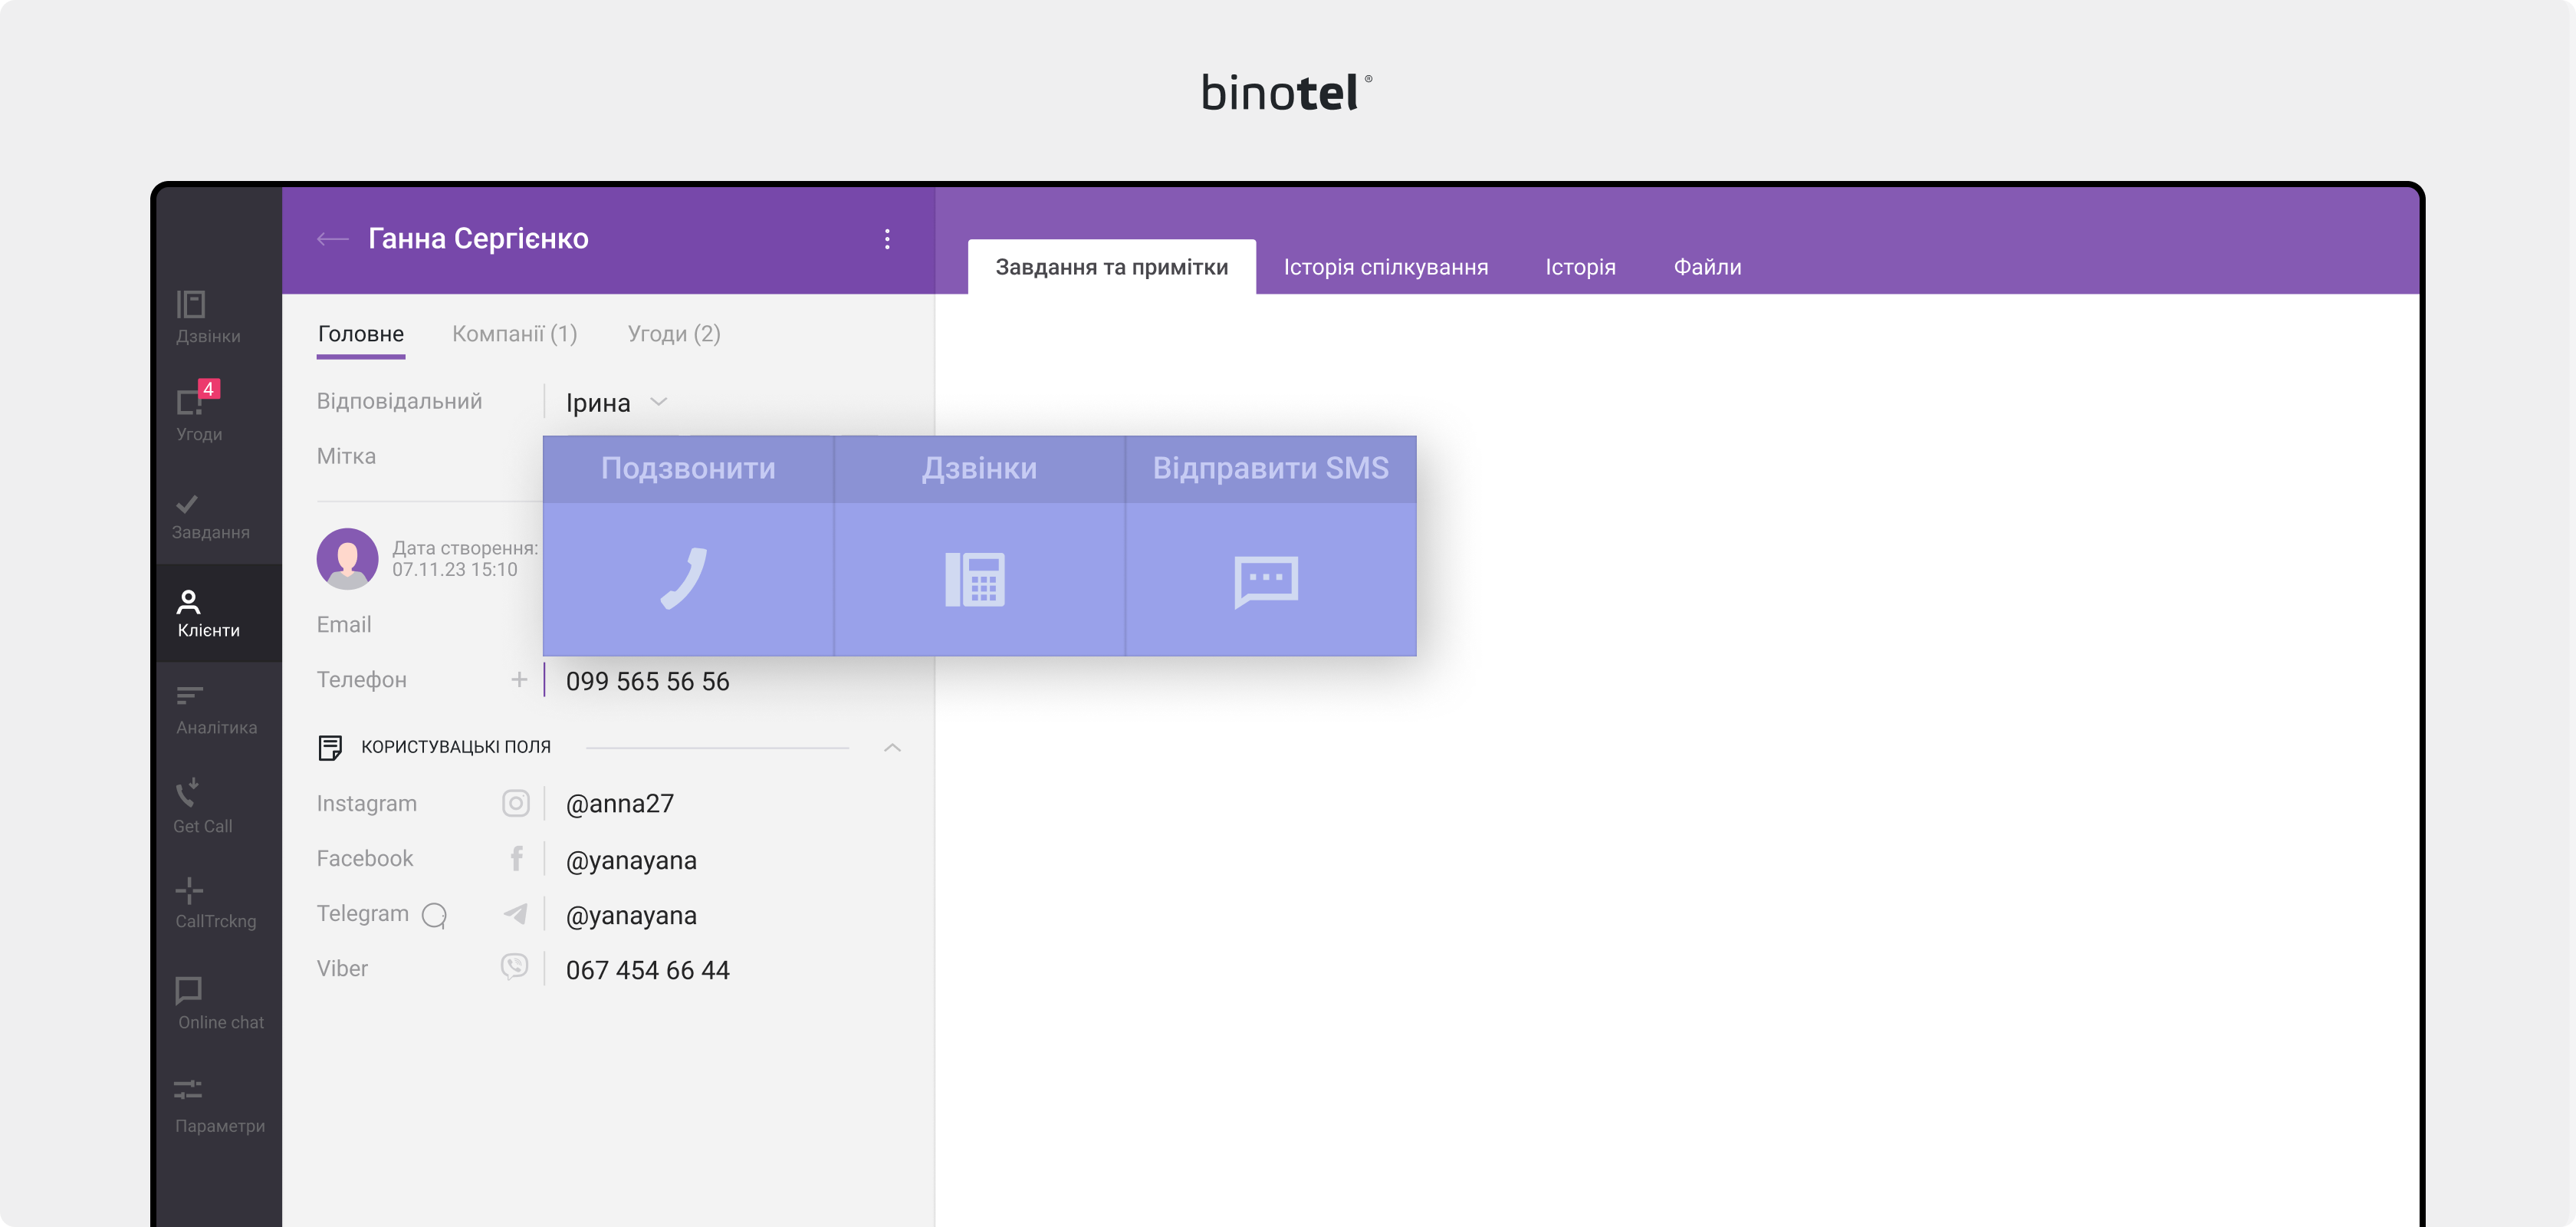Go to Завдання in the sidebar
This screenshot has height=1227, width=2576.
click(x=210, y=516)
